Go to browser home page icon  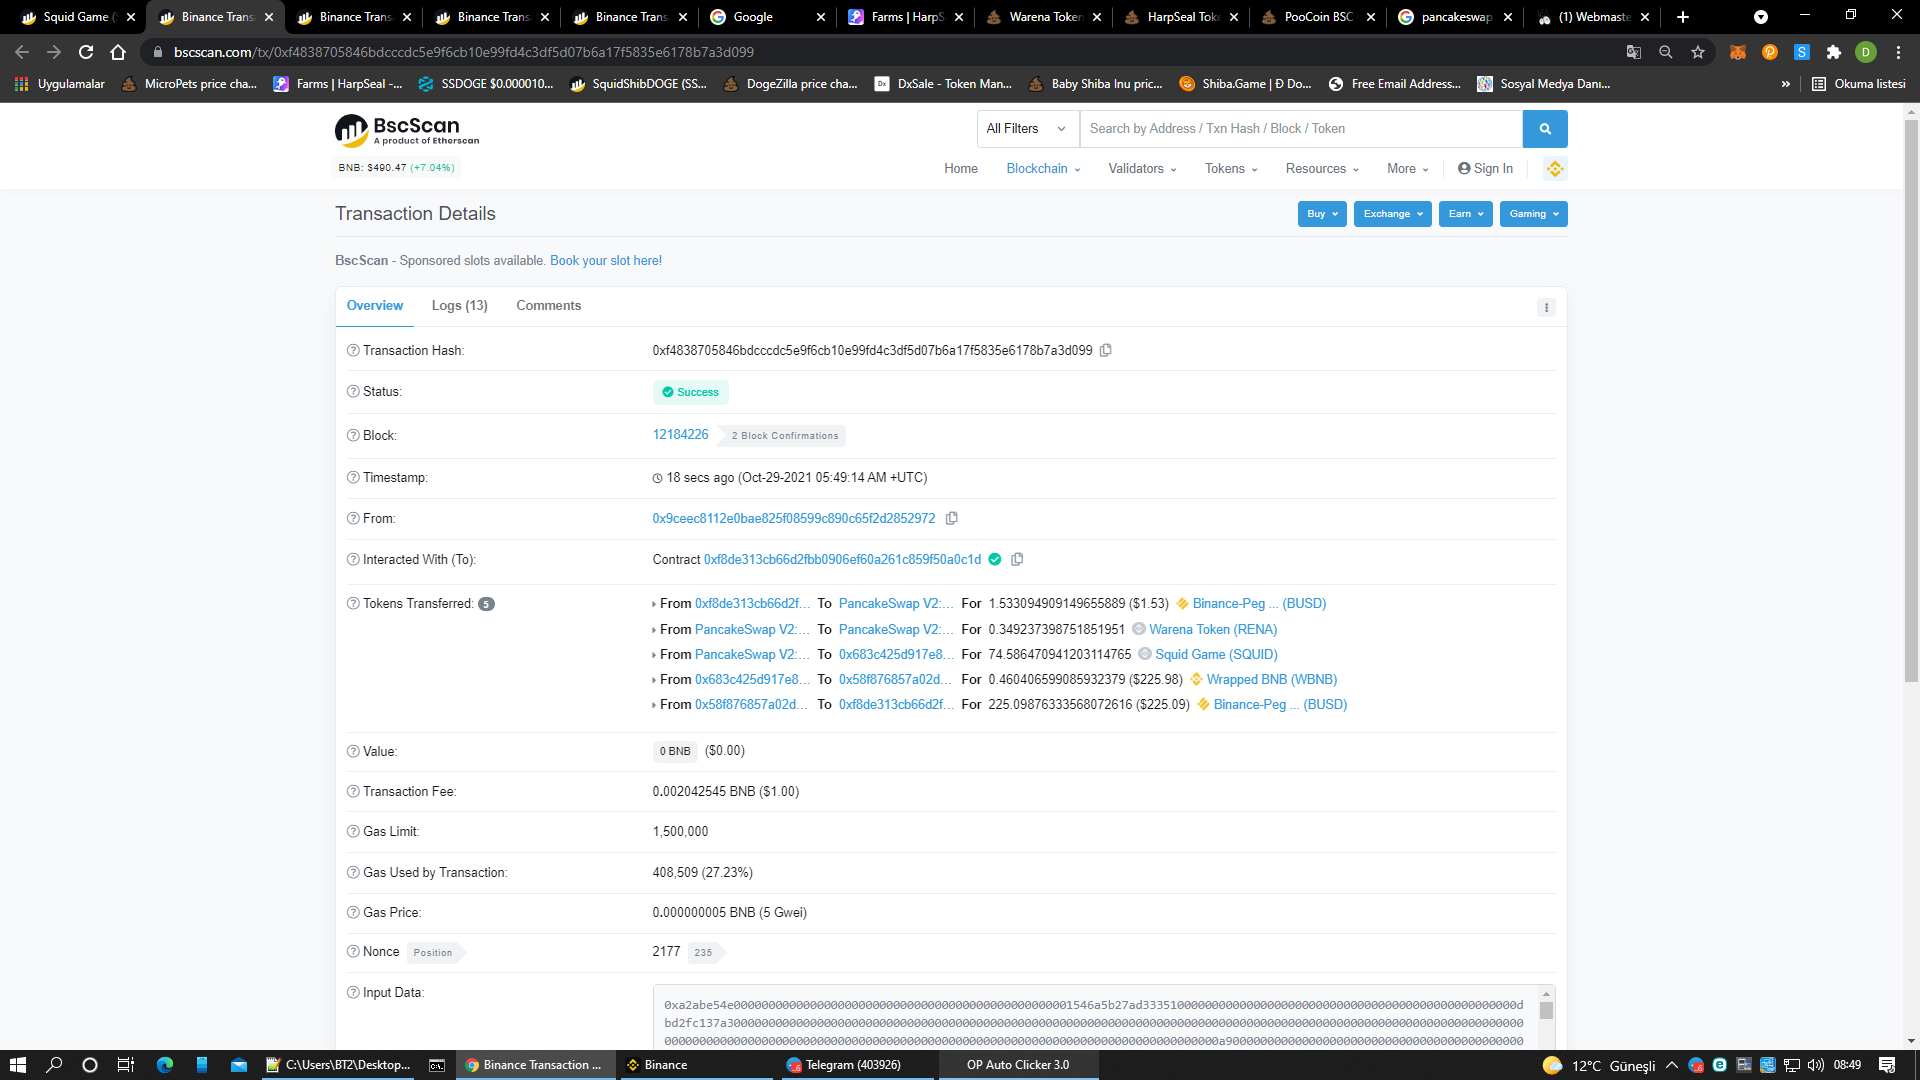(118, 52)
